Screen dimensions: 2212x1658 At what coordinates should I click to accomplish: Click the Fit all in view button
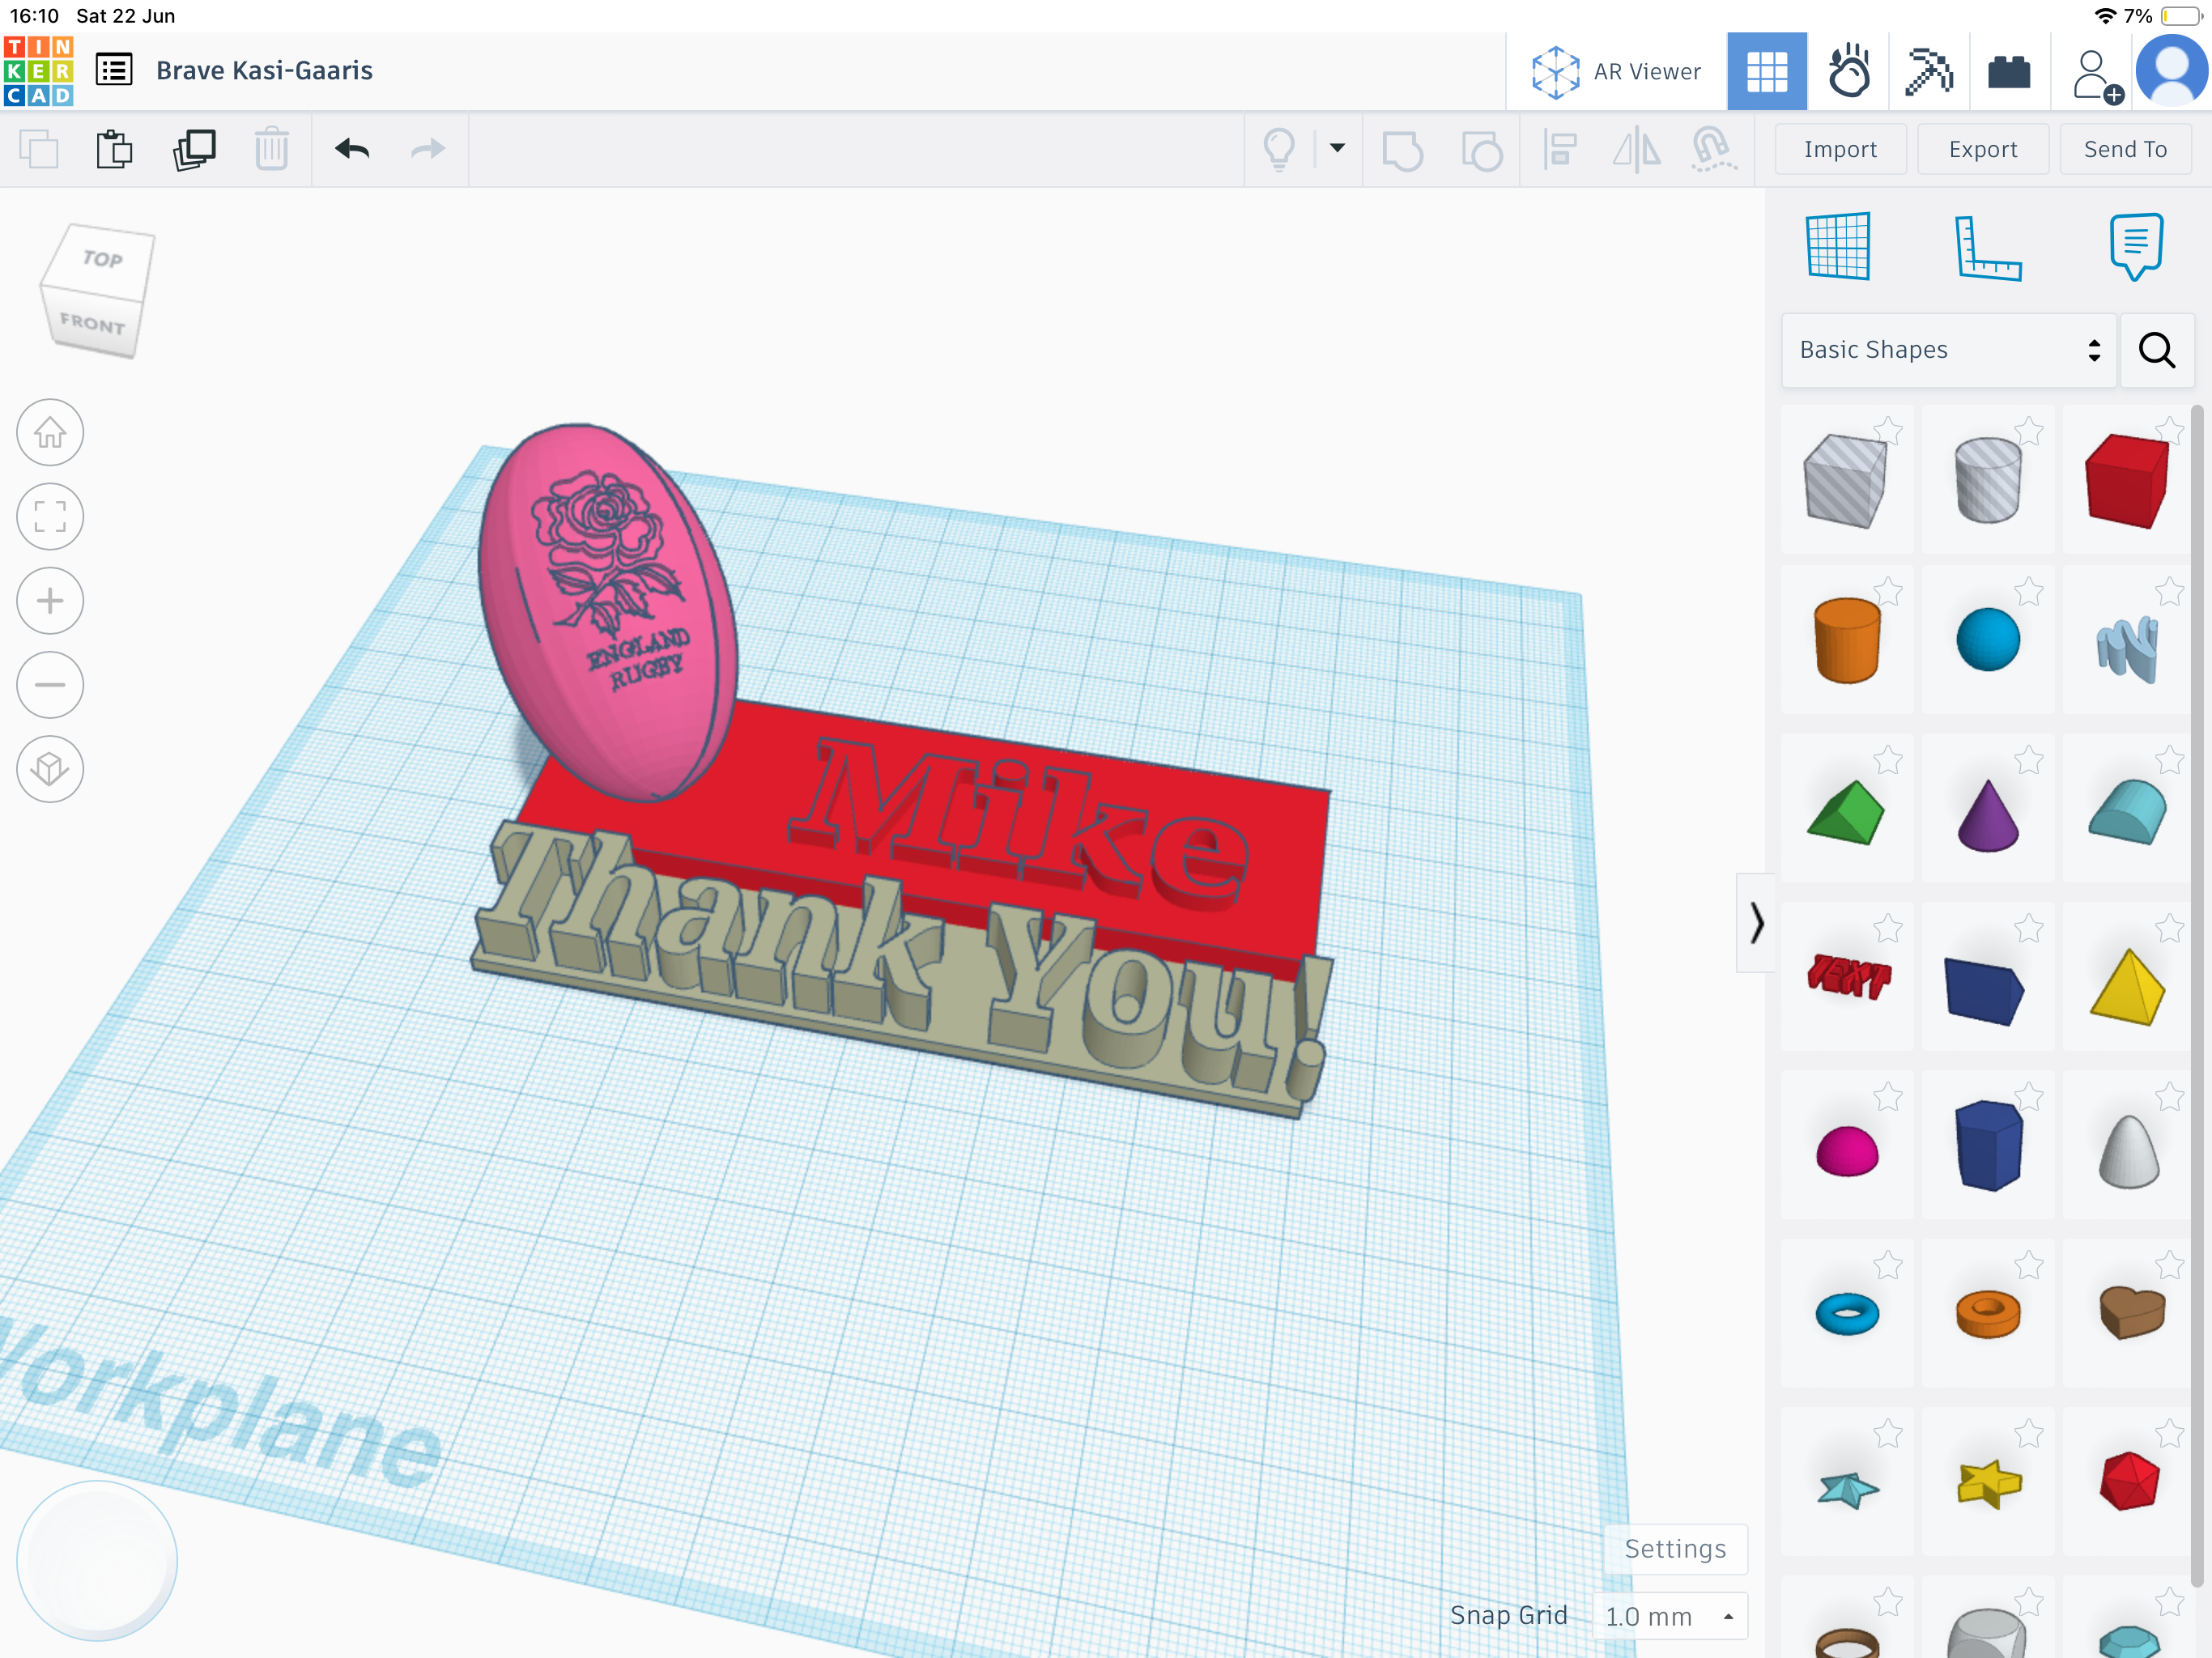point(50,517)
